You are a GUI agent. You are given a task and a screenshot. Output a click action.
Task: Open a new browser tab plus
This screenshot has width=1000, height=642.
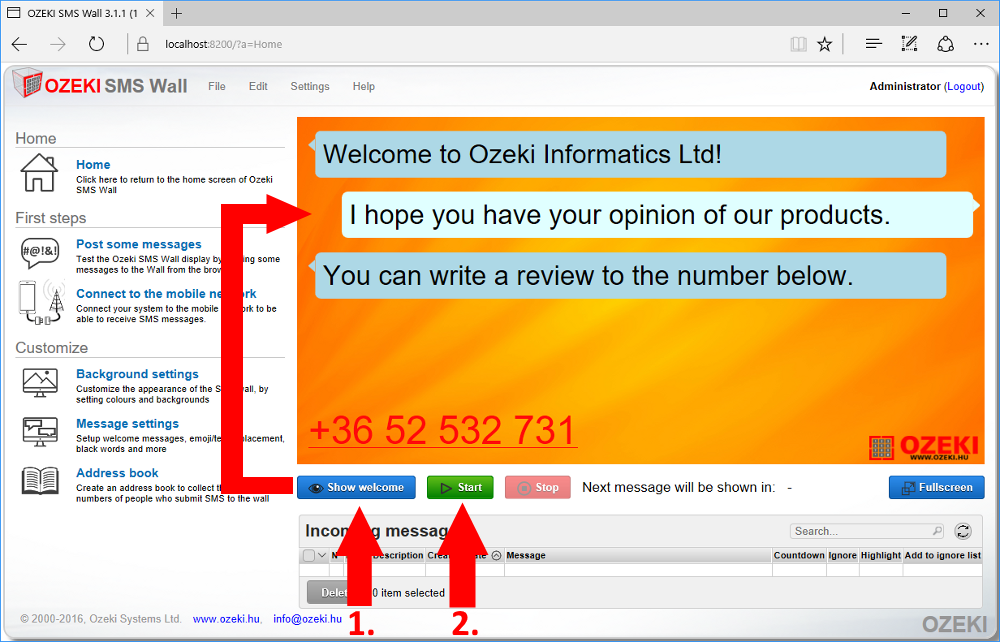click(x=177, y=13)
